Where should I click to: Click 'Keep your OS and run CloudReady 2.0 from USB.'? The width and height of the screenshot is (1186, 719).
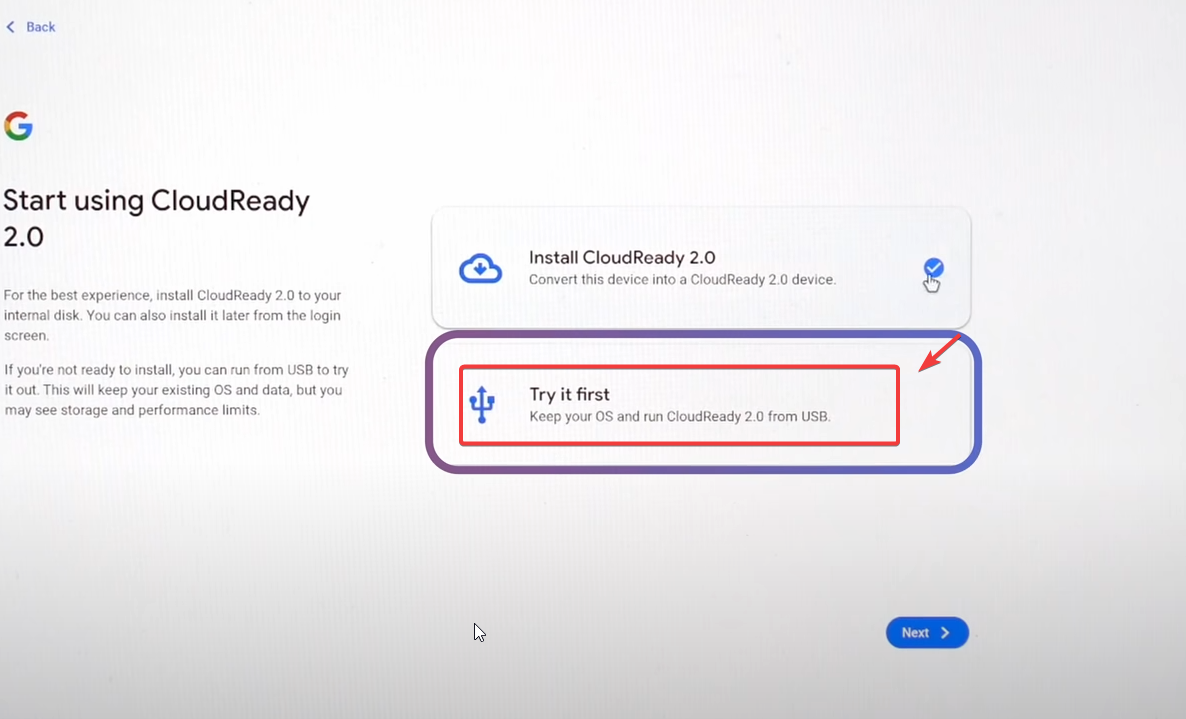click(680, 417)
